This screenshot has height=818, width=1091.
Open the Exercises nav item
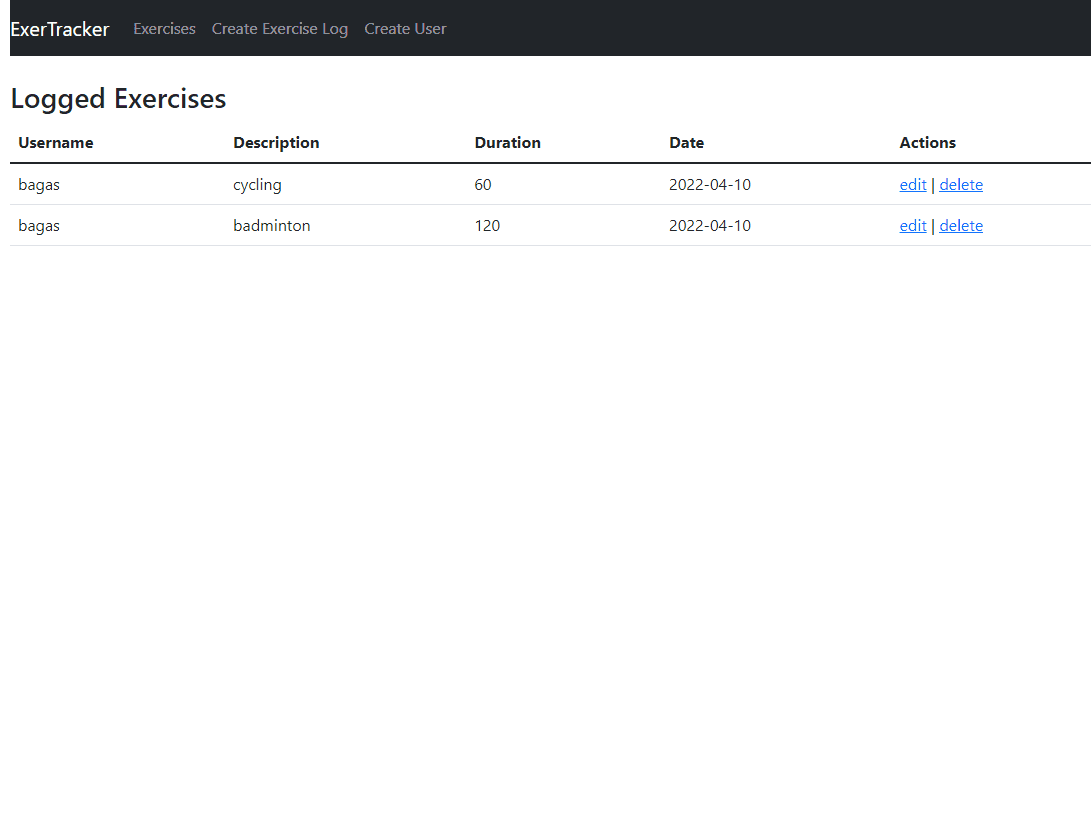coord(164,29)
